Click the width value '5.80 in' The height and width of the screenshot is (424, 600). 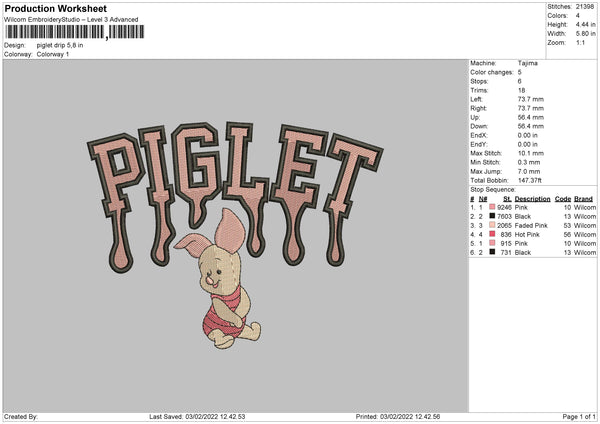[x=585, y=34]
